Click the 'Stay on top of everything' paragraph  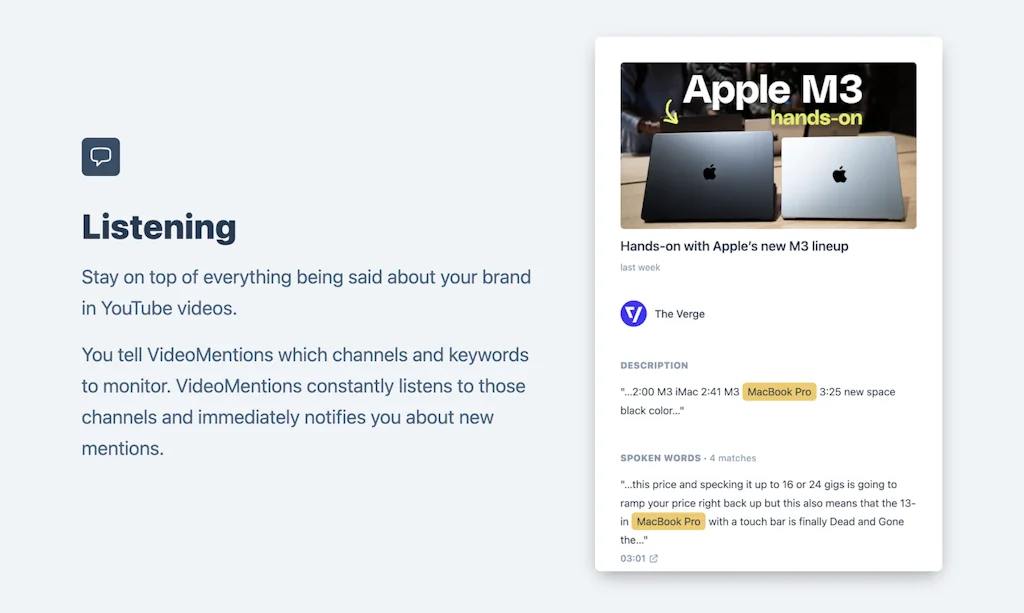coord(306,292)
